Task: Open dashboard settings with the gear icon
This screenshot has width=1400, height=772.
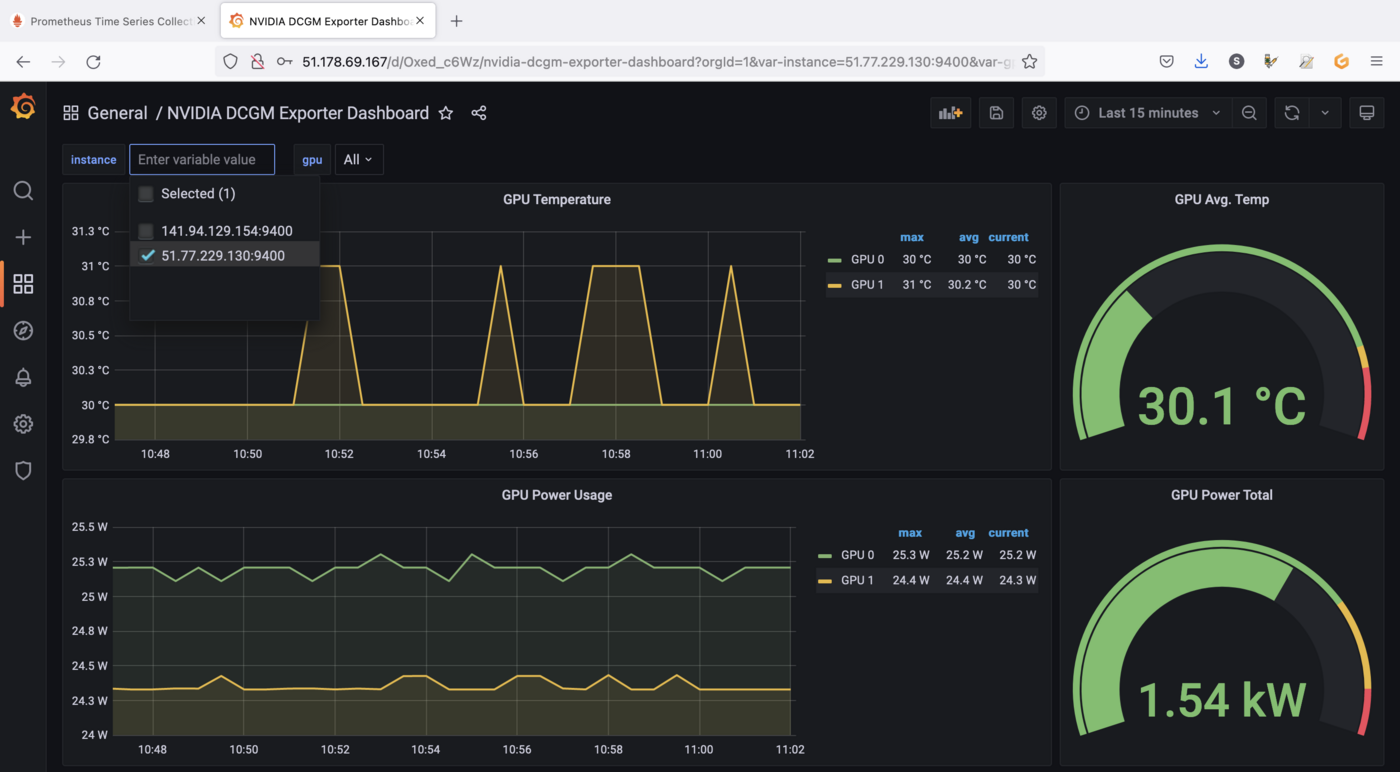Action: coord(1038,112)
